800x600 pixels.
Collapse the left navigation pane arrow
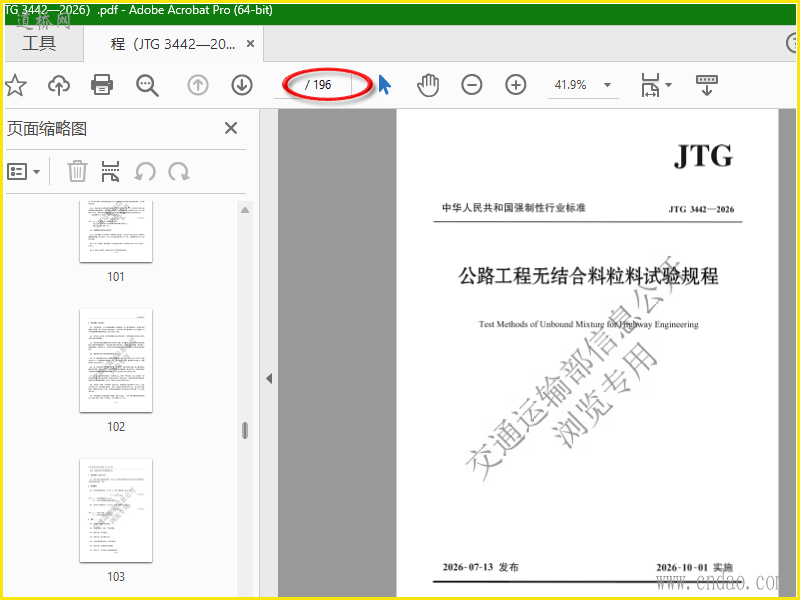coord(269,379)
